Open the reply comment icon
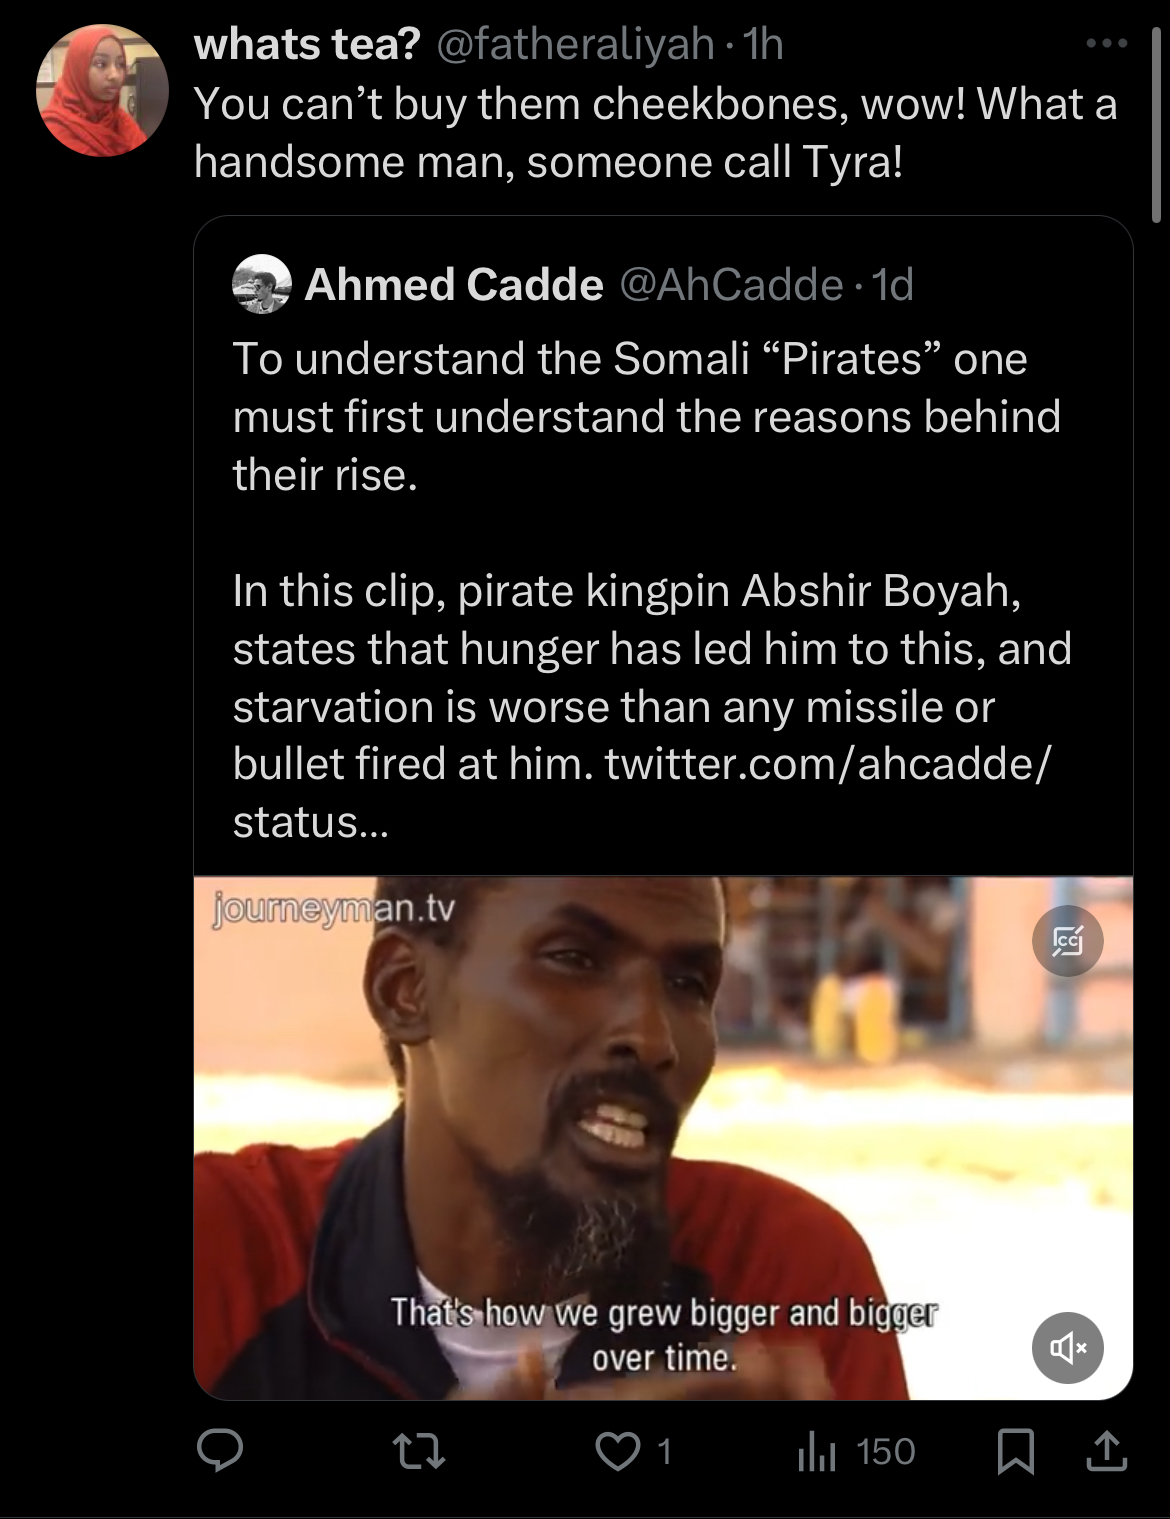The width and height of the screenshot is (1170, 1519). pos(219,1451)
